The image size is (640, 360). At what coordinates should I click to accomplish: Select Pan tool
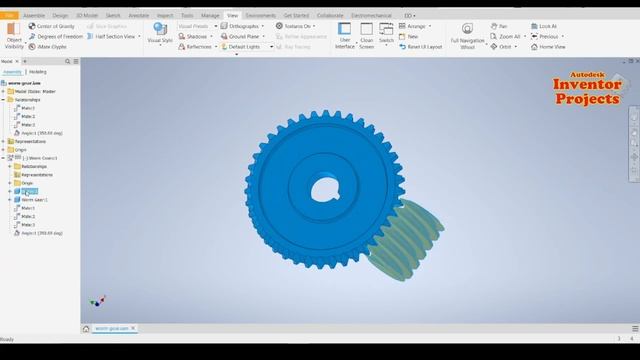click(499, 26)
